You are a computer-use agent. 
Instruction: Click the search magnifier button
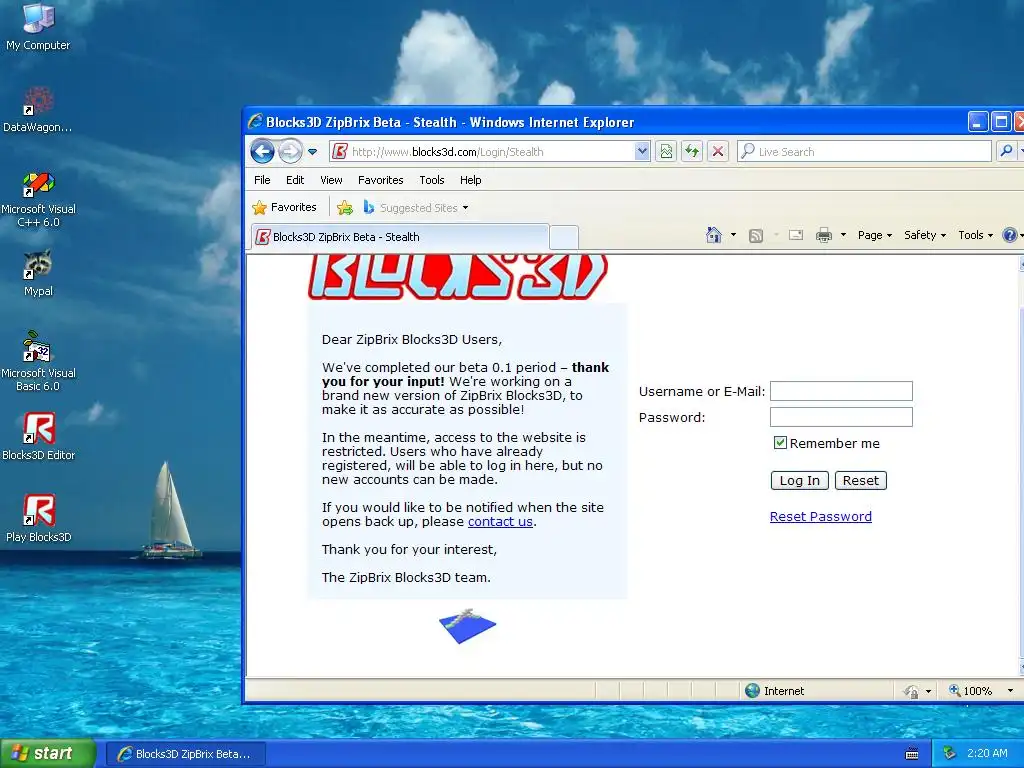(x=1006, y=152)
